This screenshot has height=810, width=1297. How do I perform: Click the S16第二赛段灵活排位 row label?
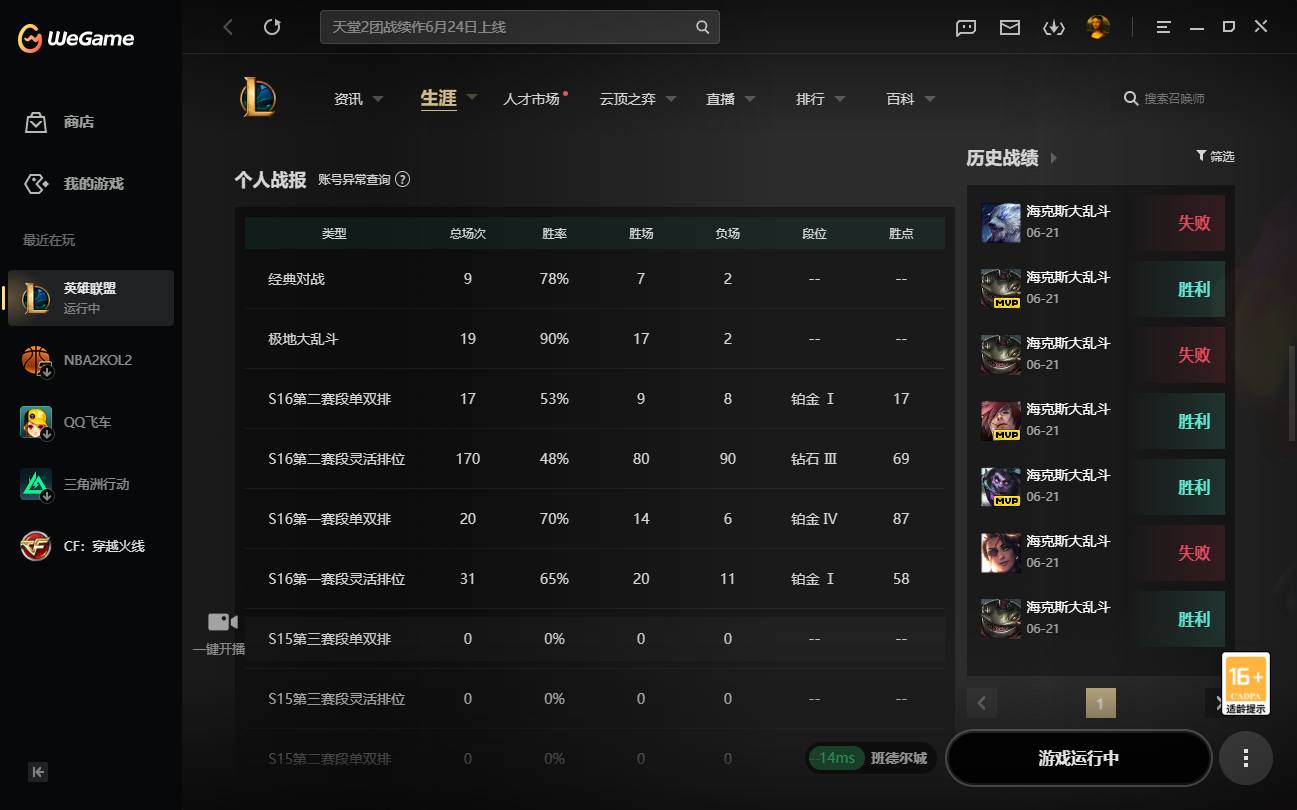point(337,459)
